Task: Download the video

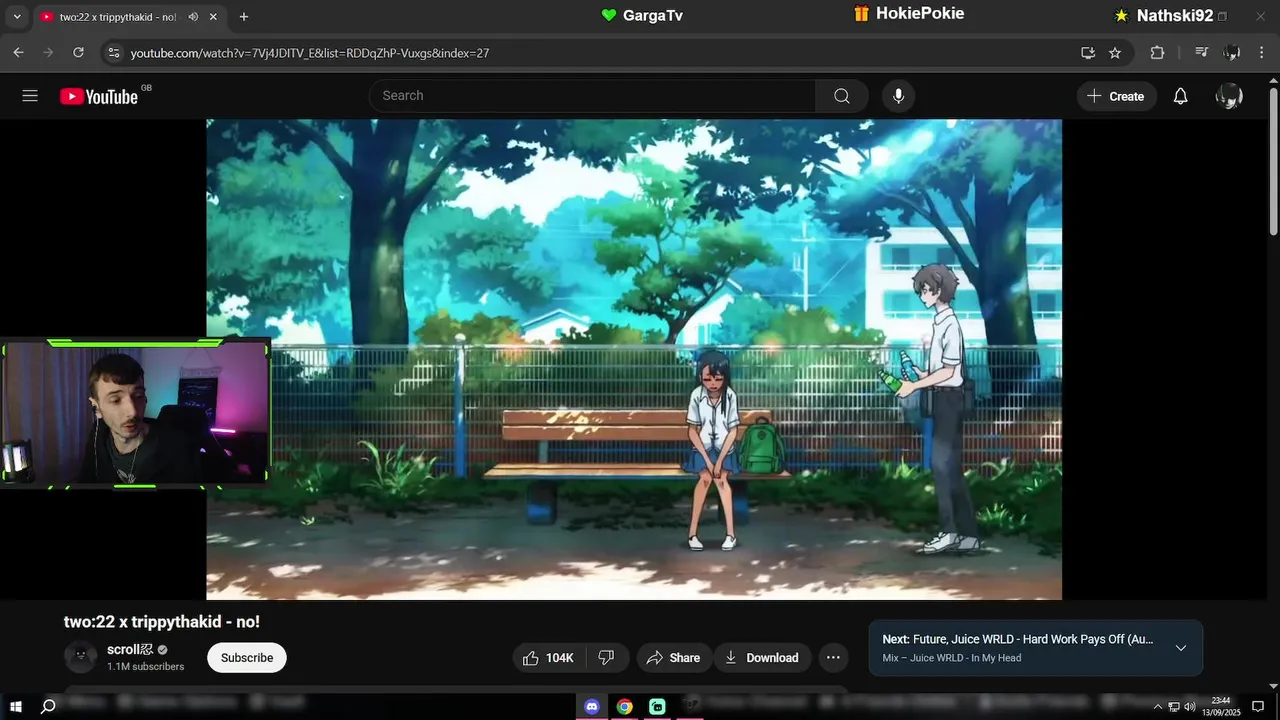Action: (762, 657)
